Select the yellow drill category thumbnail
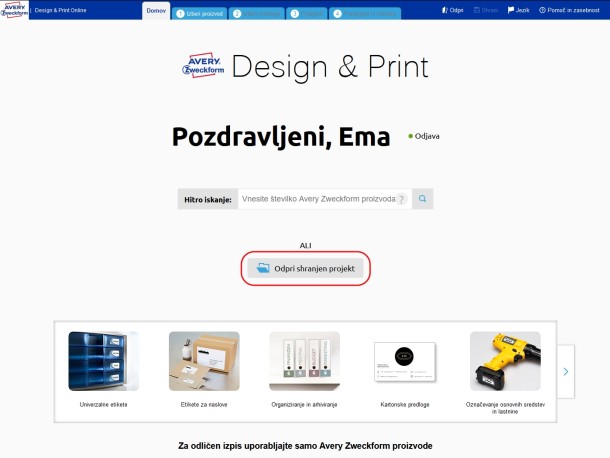The height and width of the screenshot is (458, 610). point(505,361)
